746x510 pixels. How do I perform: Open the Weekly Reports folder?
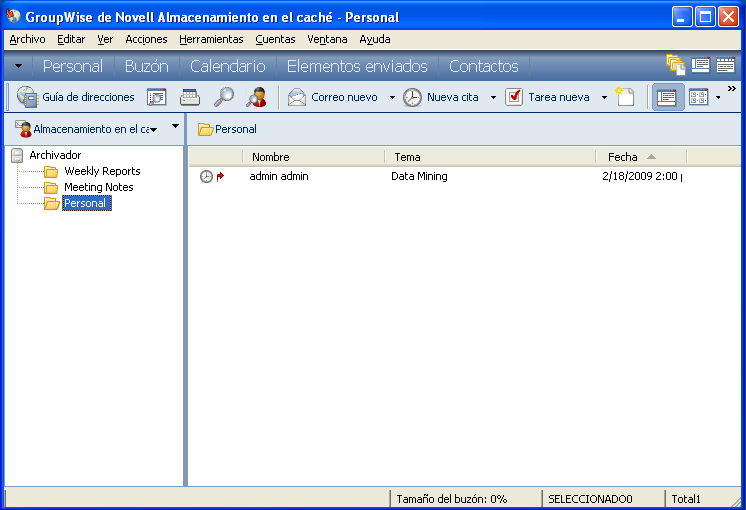point(102,171)
